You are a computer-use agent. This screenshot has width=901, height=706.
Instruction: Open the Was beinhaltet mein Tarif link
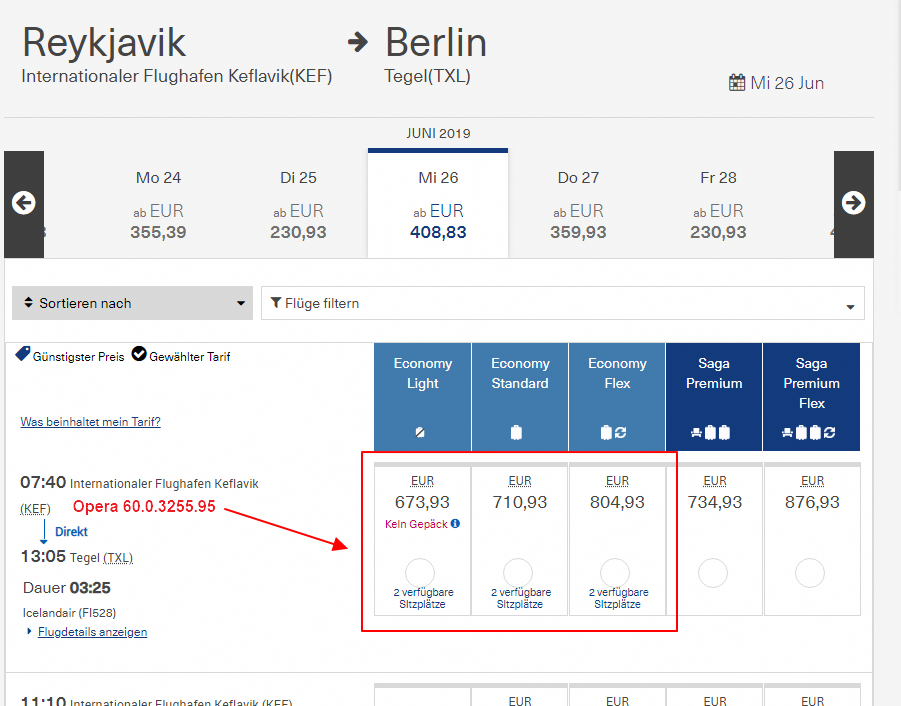(x=90, y=422)
